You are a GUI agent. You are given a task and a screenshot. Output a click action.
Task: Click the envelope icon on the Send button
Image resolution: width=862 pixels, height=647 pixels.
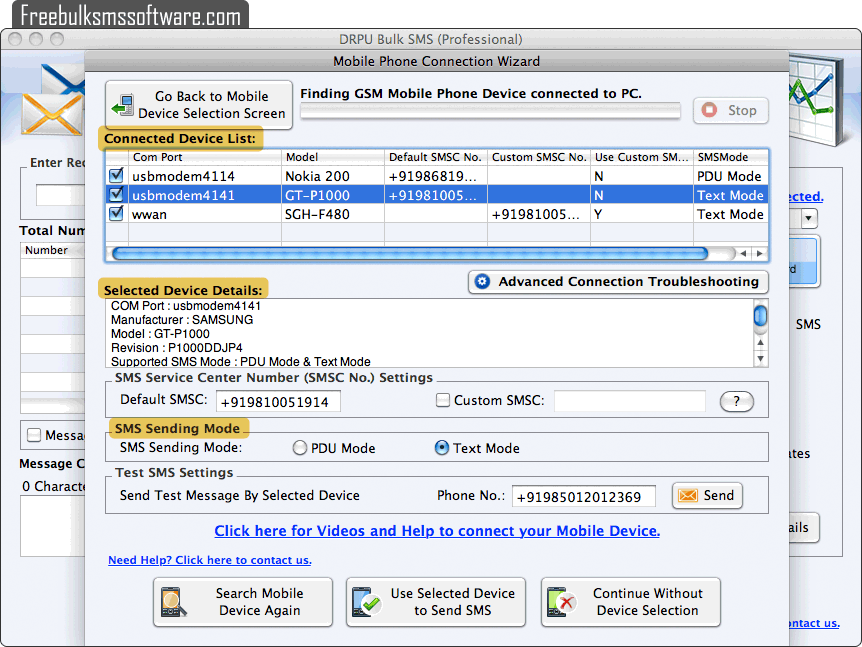click(x=688, y=495)
